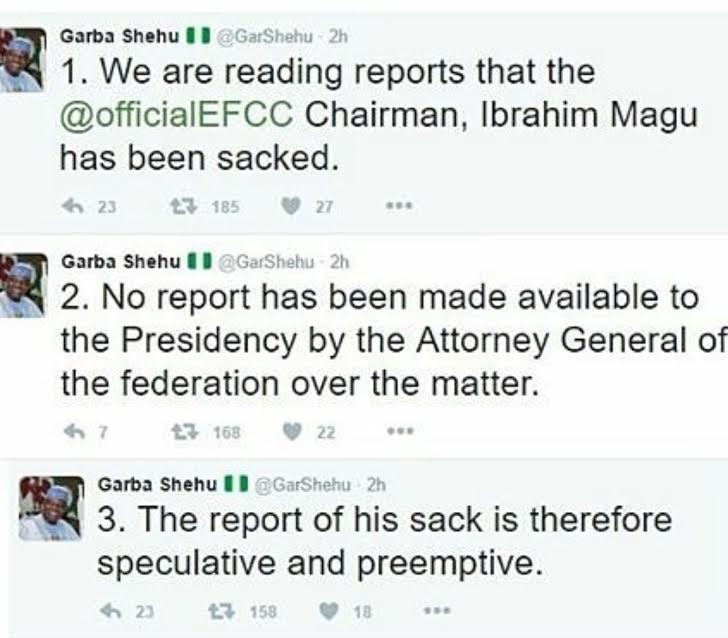This screenshot has width=728, height=638.
Task: Open Garba Shehu's name on first tweet
Action: tap(119, 36)
